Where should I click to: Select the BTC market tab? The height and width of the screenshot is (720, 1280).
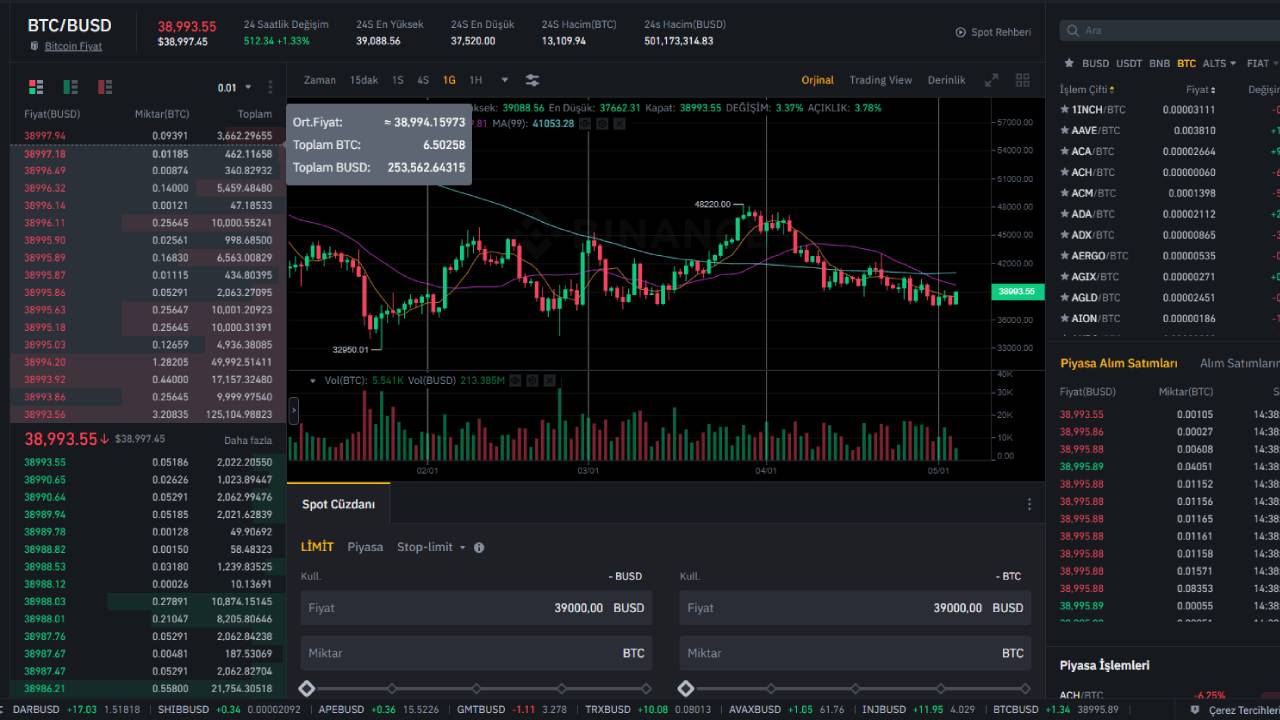tap(1186, 63)
